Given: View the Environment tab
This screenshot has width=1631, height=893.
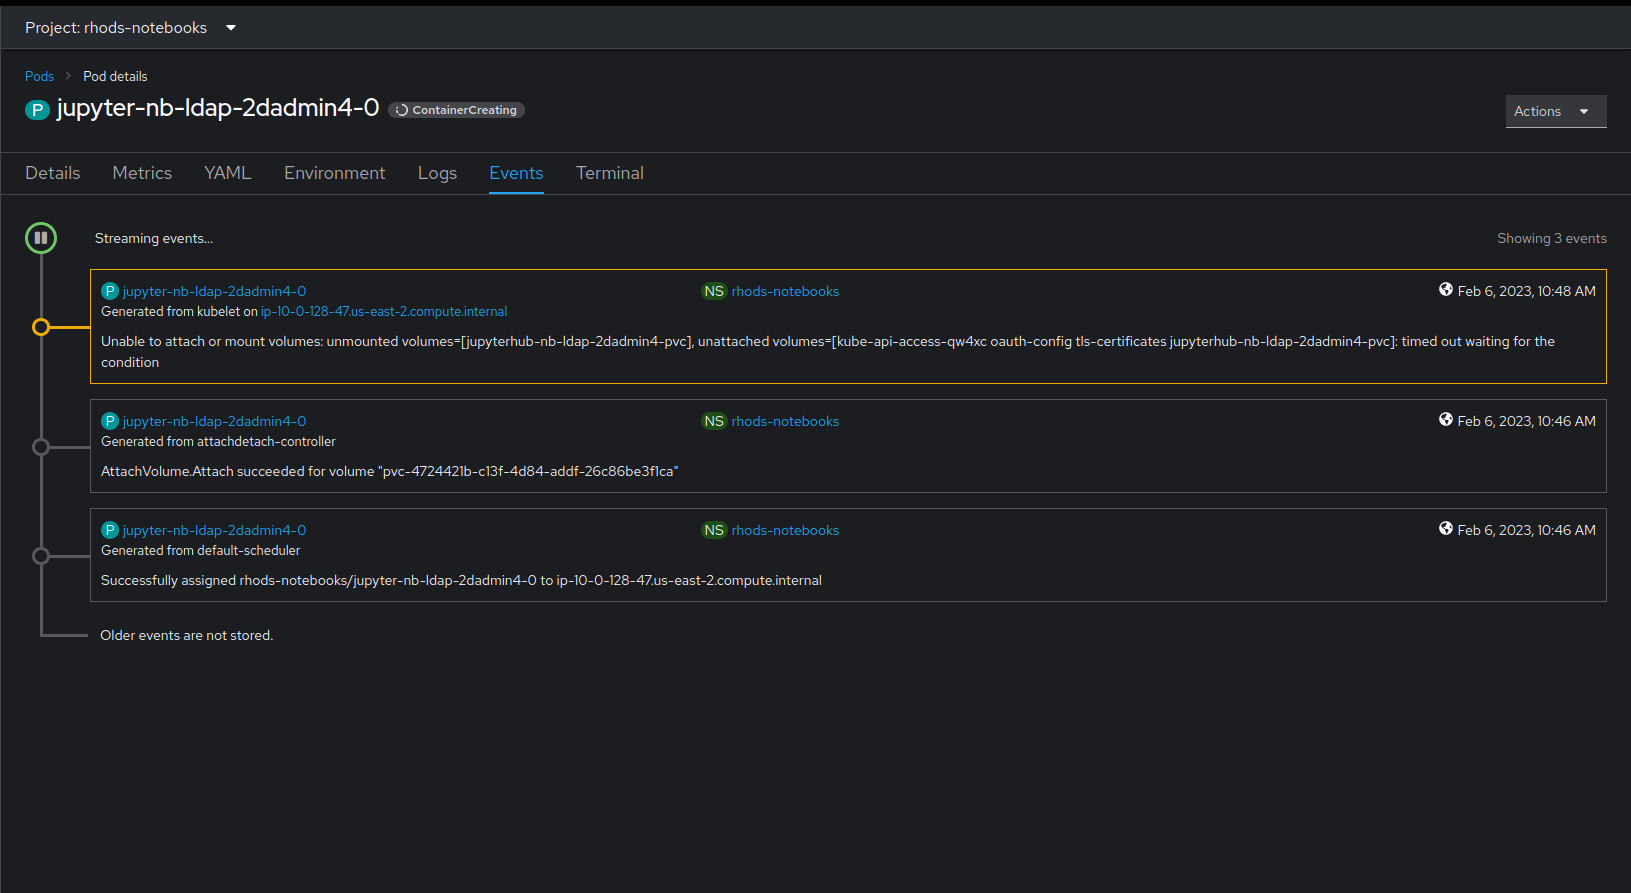Looking at the screenshot, I should coord(334,173).
